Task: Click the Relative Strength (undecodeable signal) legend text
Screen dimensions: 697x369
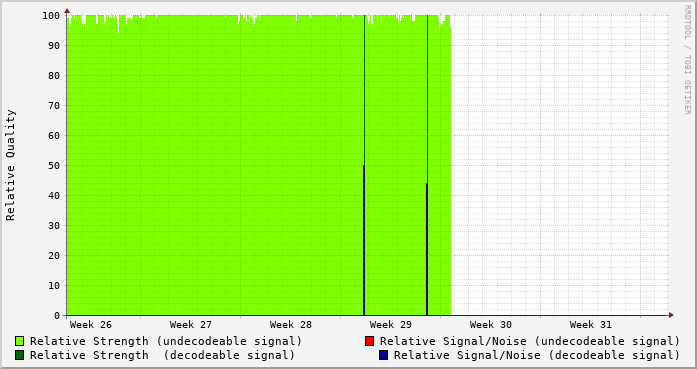Action: (x=166, y=341)
